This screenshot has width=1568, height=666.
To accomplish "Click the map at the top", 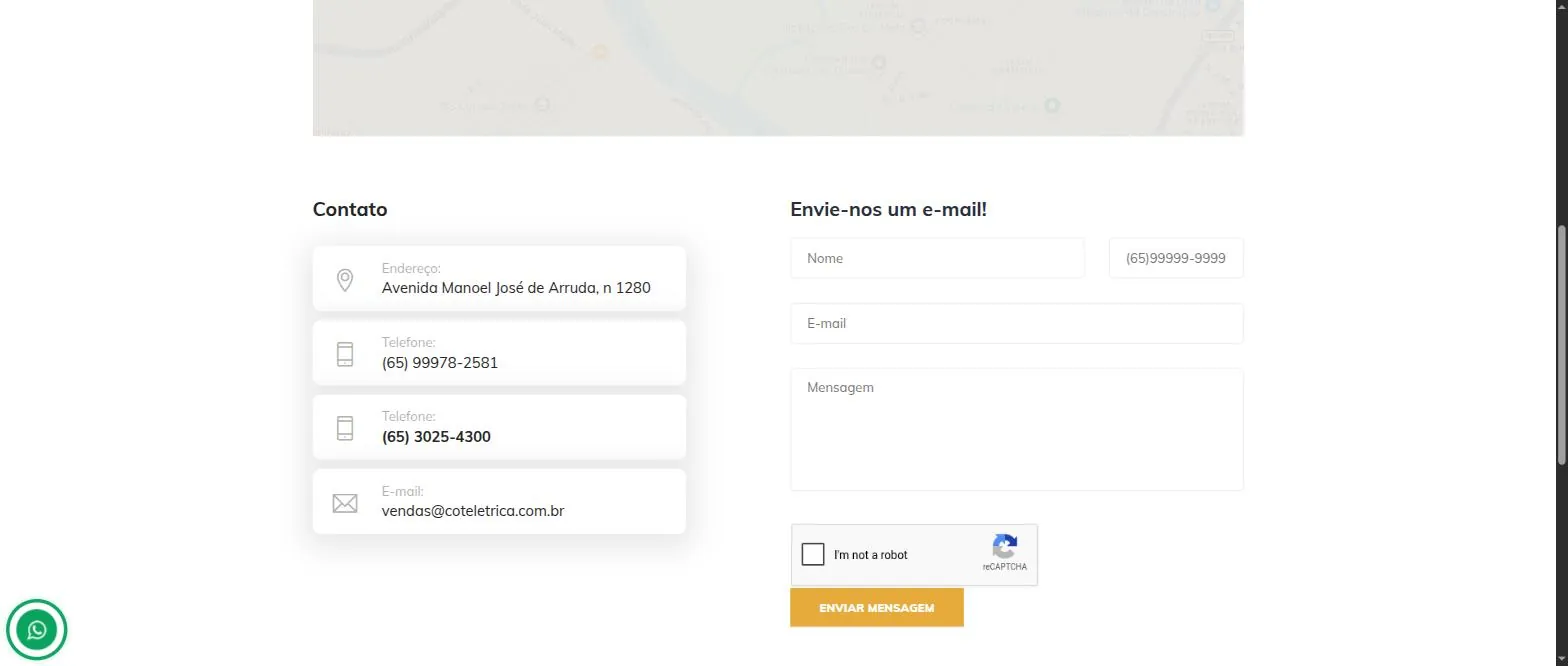I will click(778, 67).
